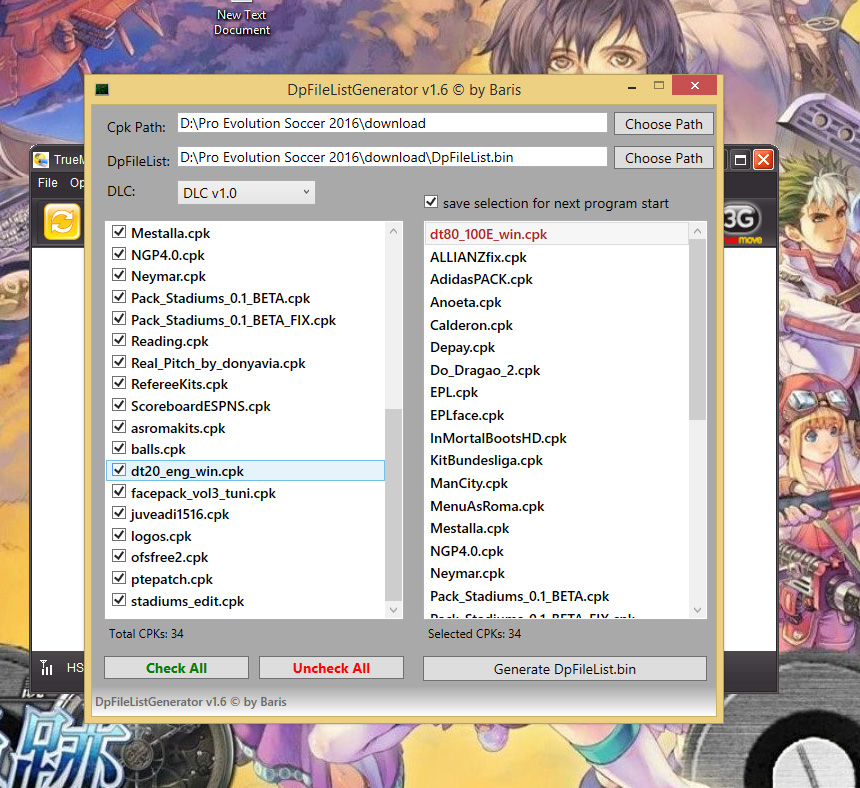Click left list scroll up arrow
860x788 pixels.
click(393, 231)
